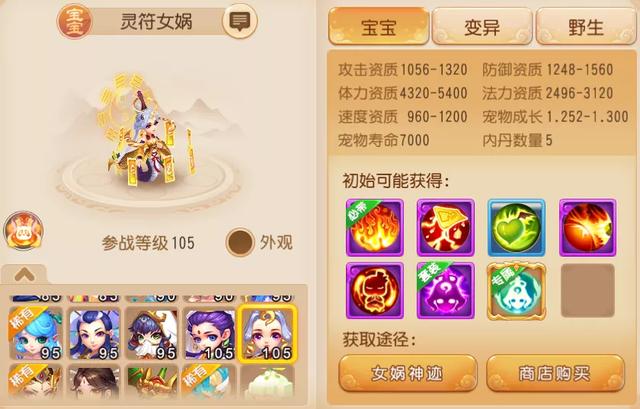Click the 必带 flaming fire skill icon
The width and height of the screenshot is (640, 409).
coord(375,227)
